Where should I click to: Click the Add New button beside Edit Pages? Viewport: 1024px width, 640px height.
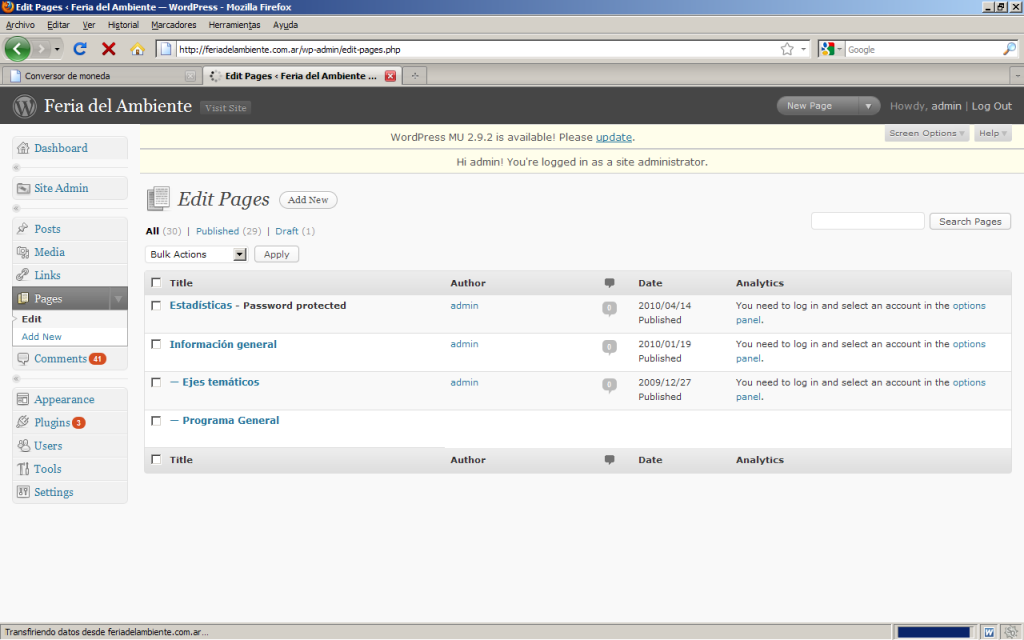click(x=308, y=200)
